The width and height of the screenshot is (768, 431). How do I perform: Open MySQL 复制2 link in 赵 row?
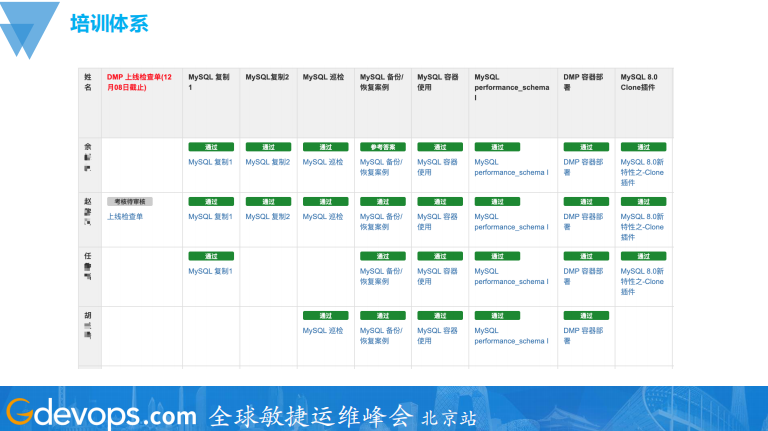(268, 216)
